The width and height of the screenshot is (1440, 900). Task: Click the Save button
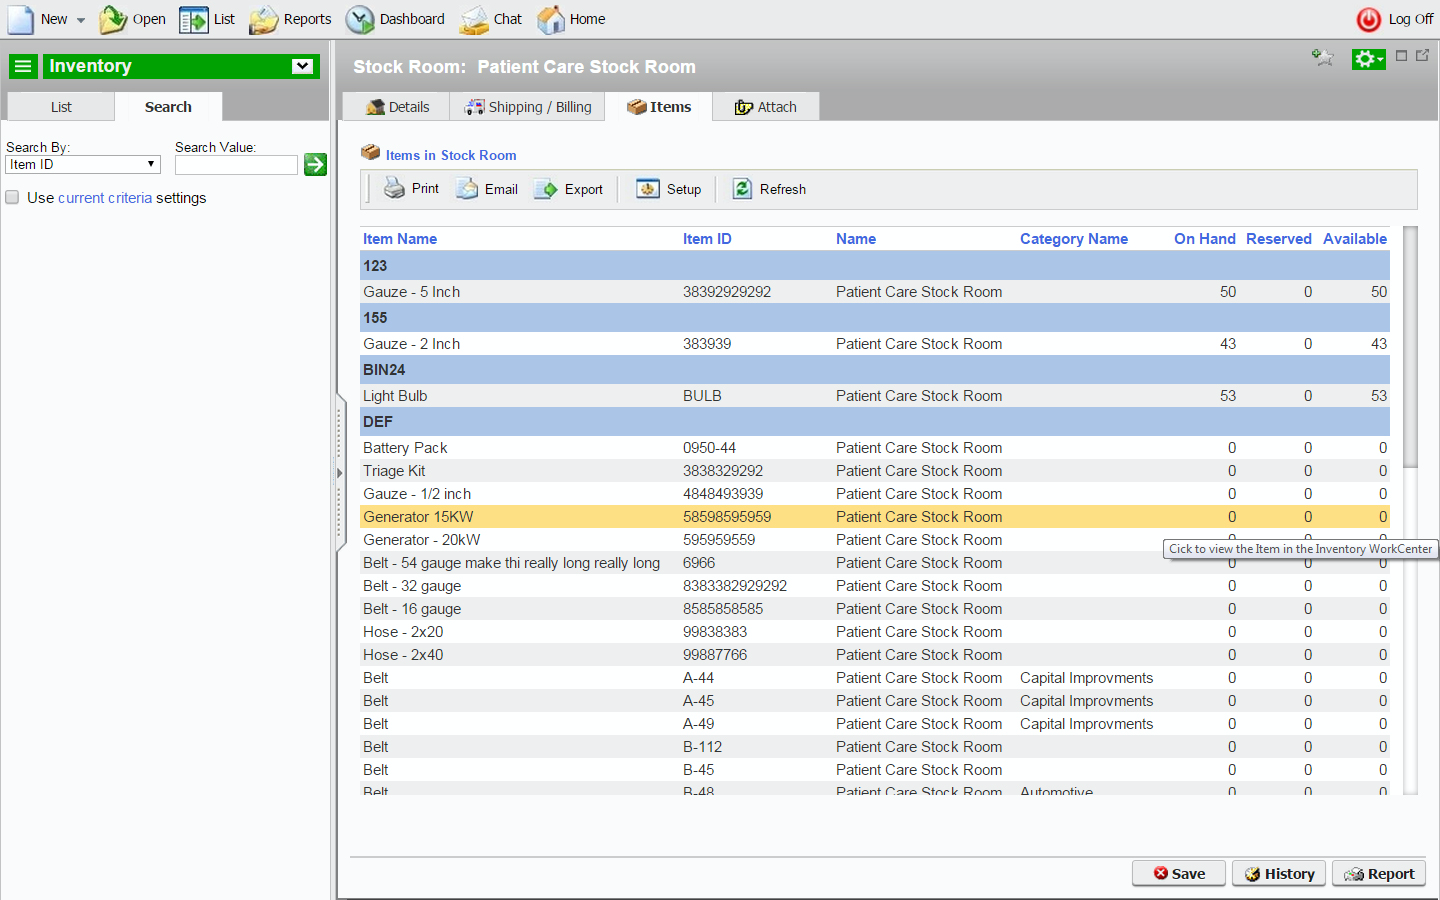1179,873
